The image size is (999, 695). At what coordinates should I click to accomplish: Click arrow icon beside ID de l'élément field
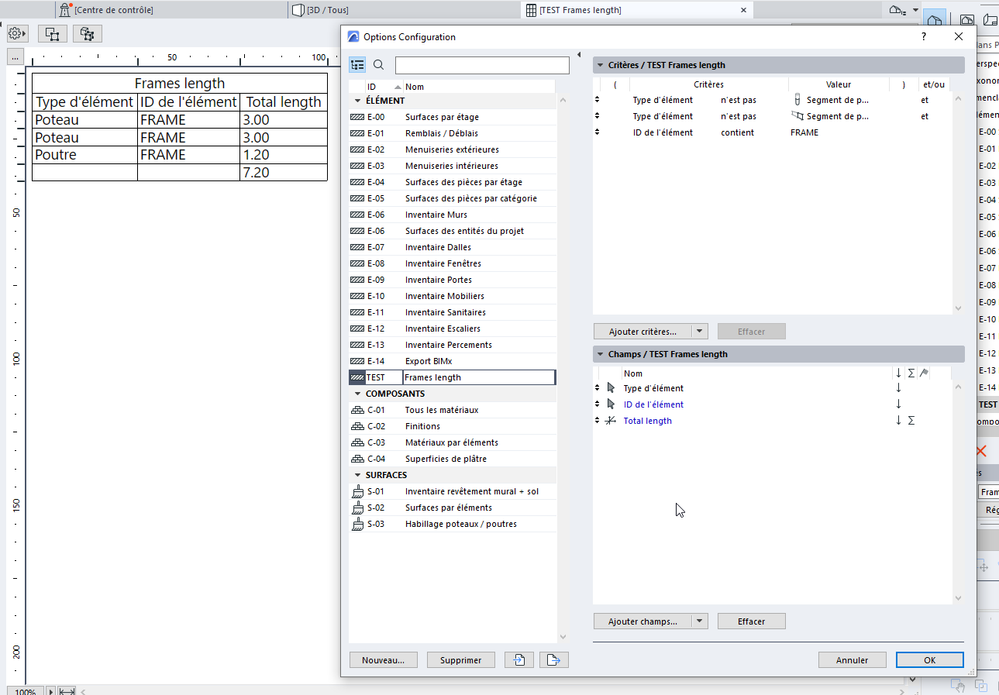(611, 404)
